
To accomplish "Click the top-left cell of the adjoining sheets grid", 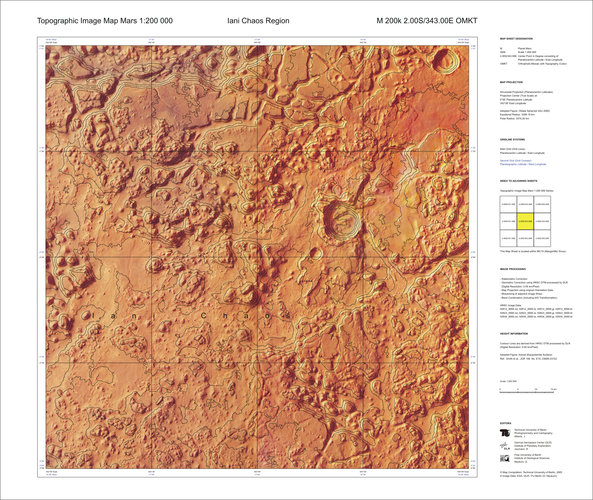I will [x=508, y=204].
